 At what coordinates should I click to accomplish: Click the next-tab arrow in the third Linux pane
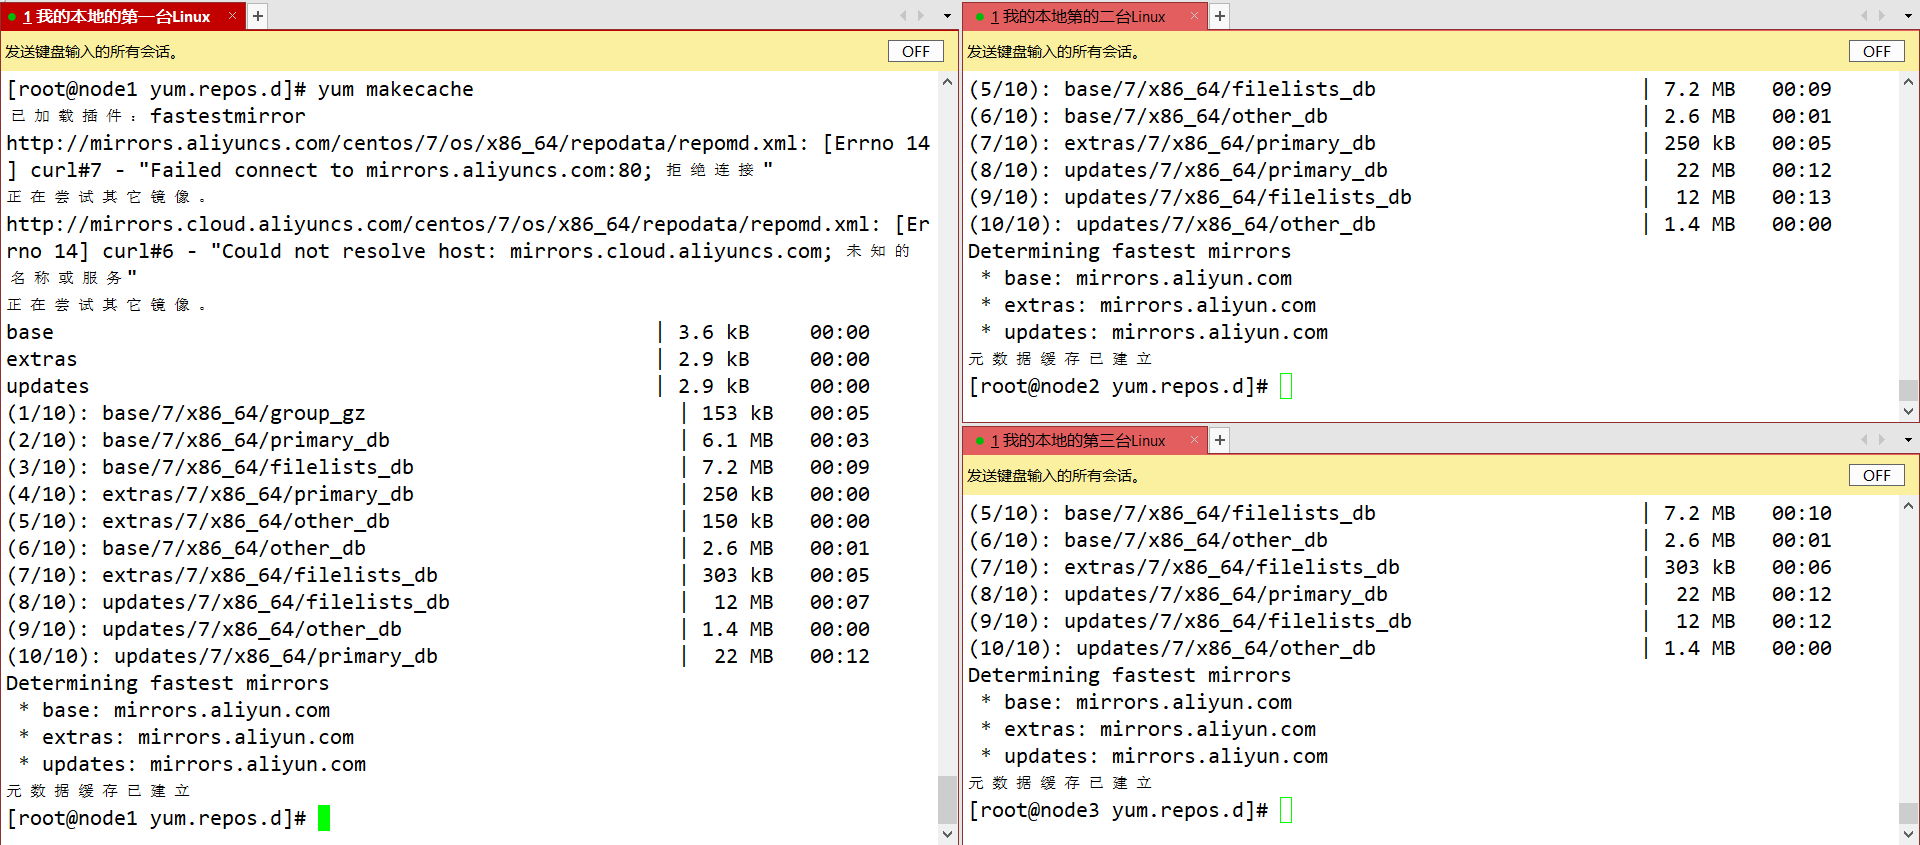(1882, 440)
